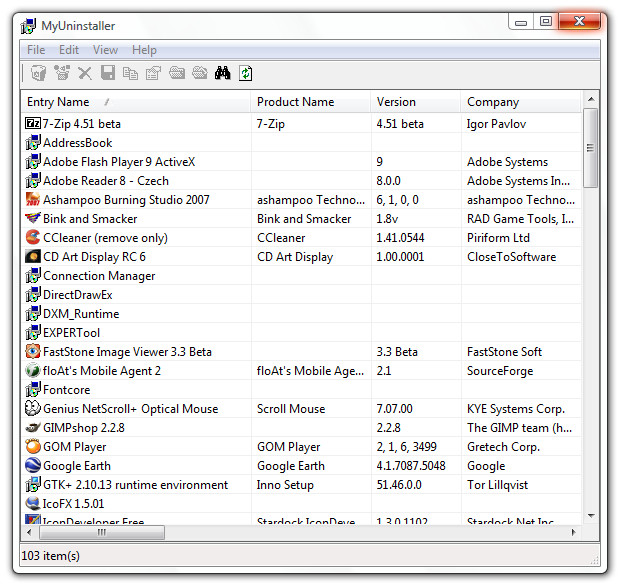Image resolution: width=624 pixels, height=587 pixels.
Task: Click the Piriform Ltd company cell
Action: (498, 238)
